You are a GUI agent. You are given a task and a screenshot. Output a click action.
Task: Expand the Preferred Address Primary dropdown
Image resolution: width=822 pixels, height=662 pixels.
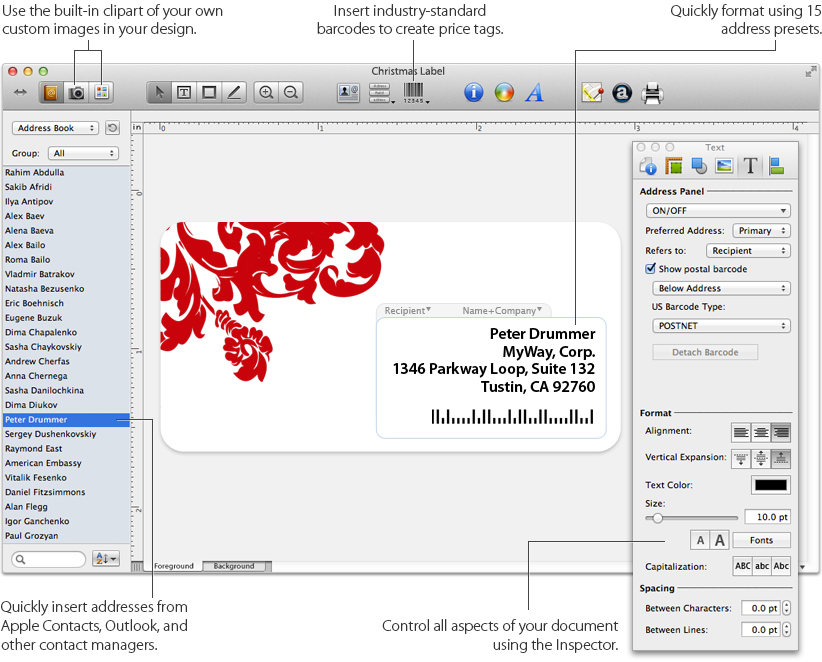coord(761,231)
